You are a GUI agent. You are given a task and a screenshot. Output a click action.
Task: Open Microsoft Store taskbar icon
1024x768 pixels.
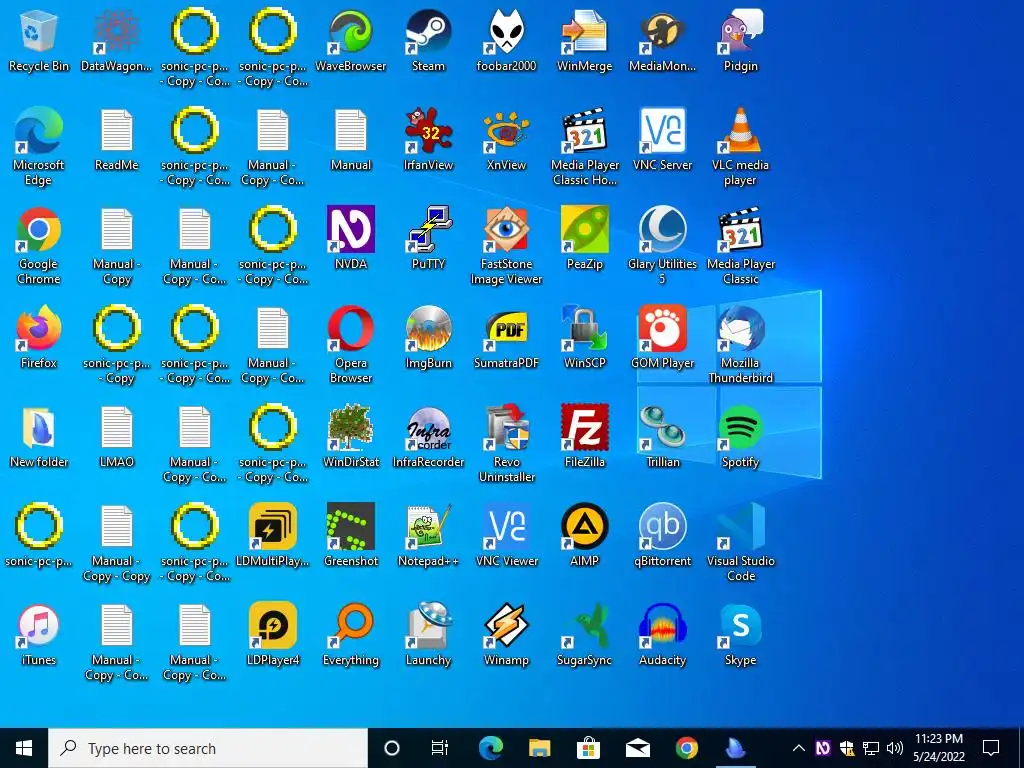[588, 748]
